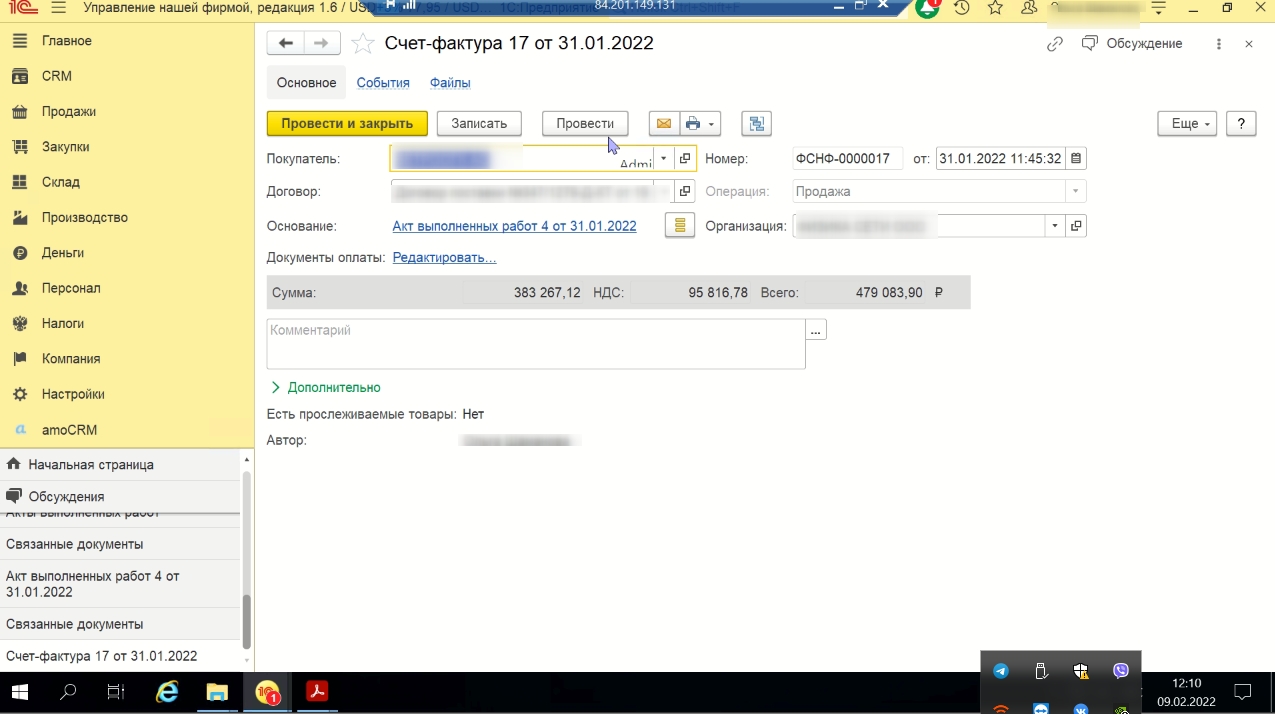Go back with the left arrow button

click(286, 43)
